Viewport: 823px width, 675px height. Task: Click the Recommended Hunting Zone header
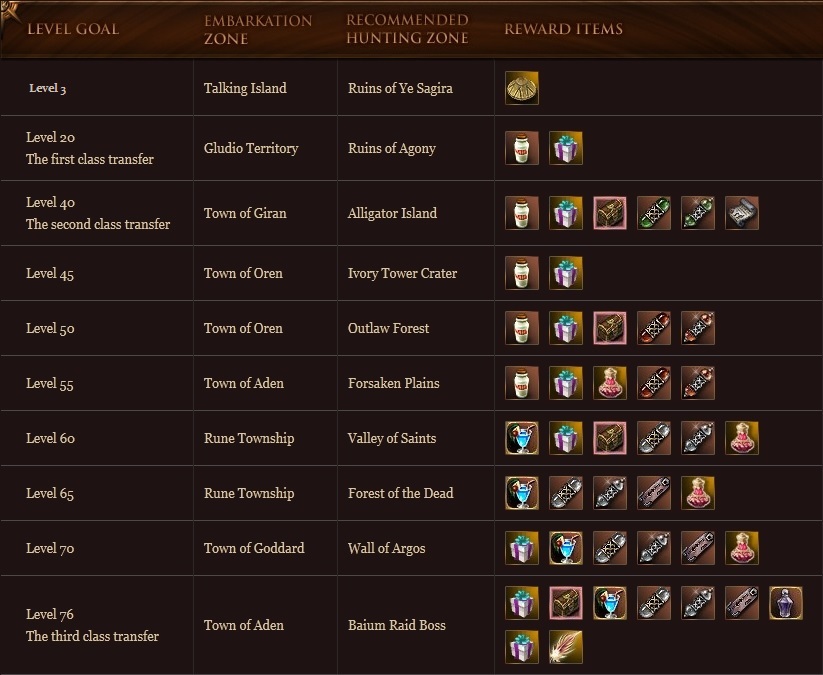coord(407,29)
